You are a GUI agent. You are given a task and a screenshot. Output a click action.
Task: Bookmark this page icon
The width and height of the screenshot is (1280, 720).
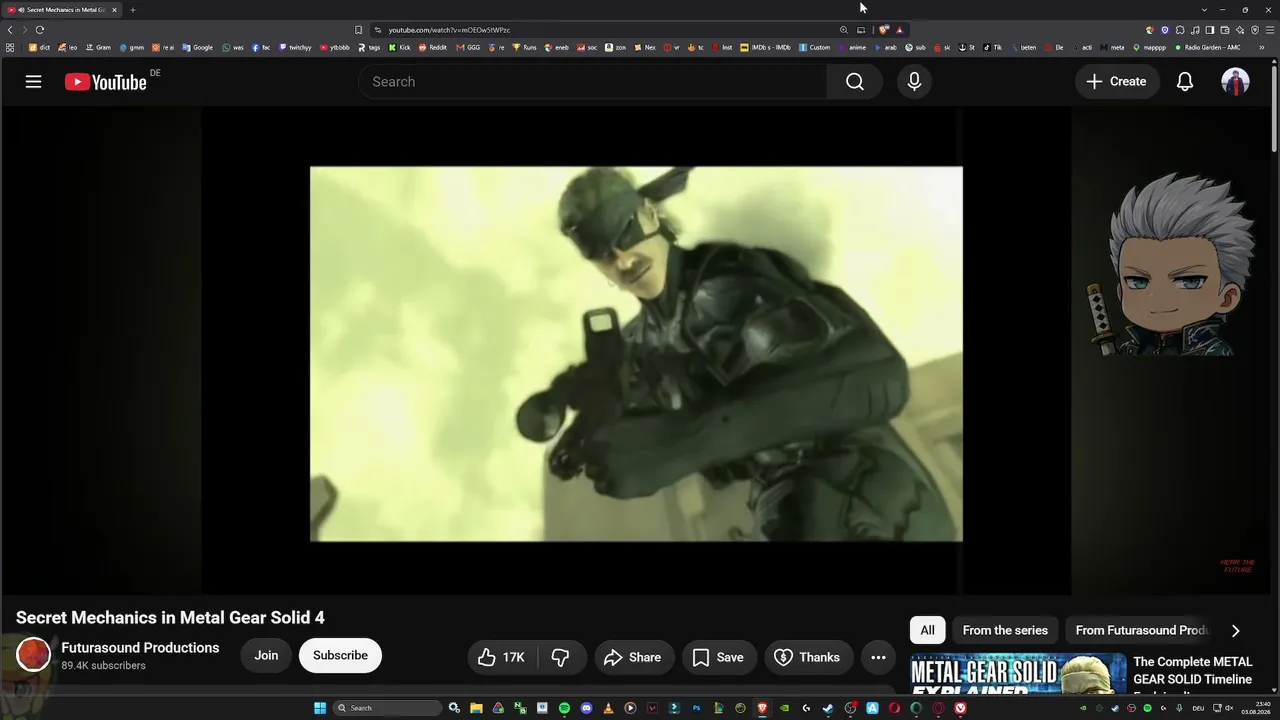359,30
